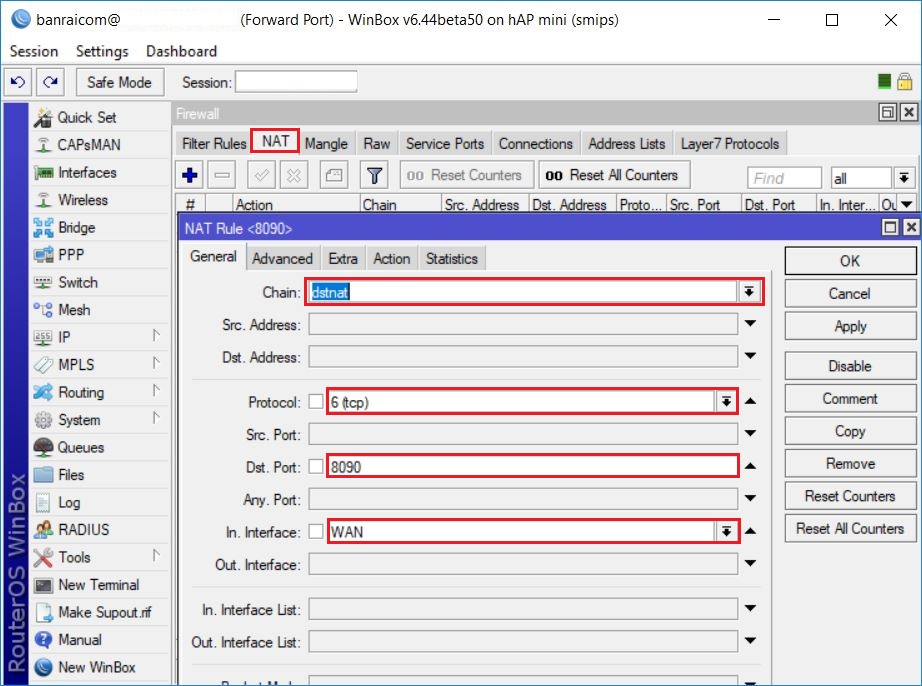The image size is (922, 686).
Task: Open the Bridge configuration
Action: coord(62,227)
